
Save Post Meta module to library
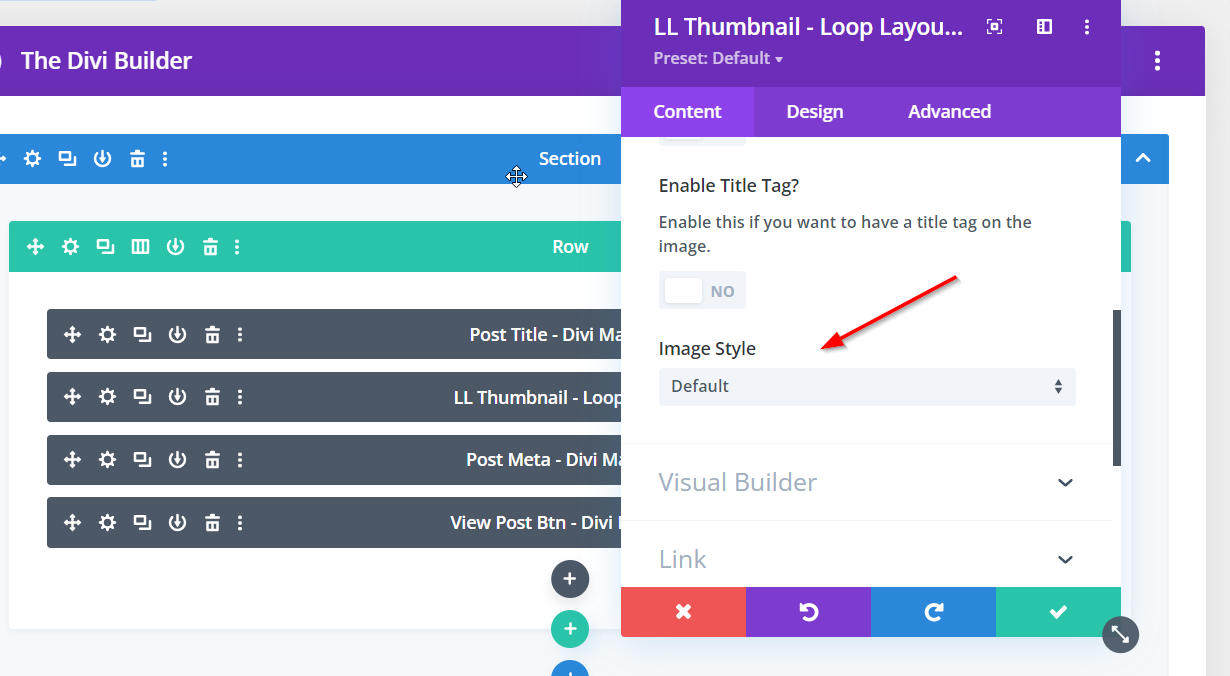[x=178, y=460]
